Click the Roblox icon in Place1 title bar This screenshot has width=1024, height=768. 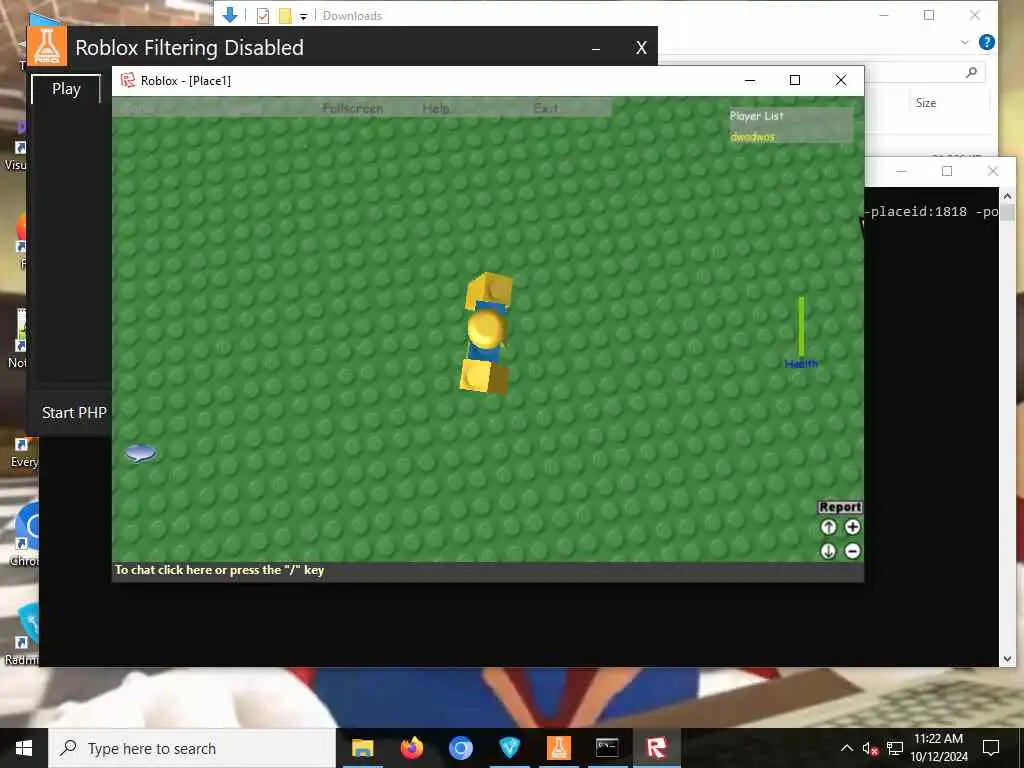point(128,80)
